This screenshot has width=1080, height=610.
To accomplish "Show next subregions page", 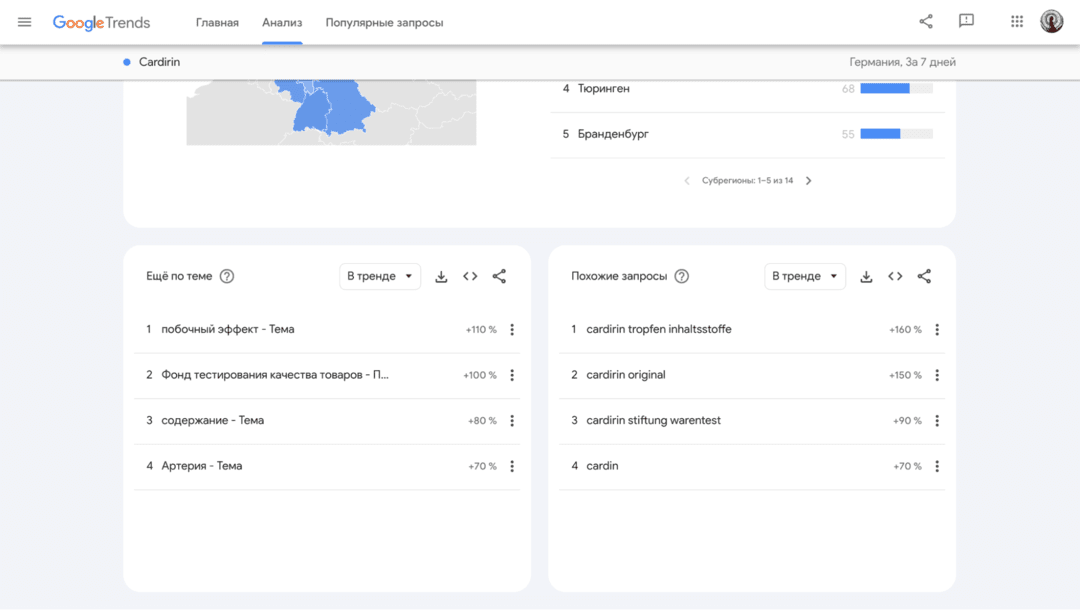I will click(x=809, y=180).
